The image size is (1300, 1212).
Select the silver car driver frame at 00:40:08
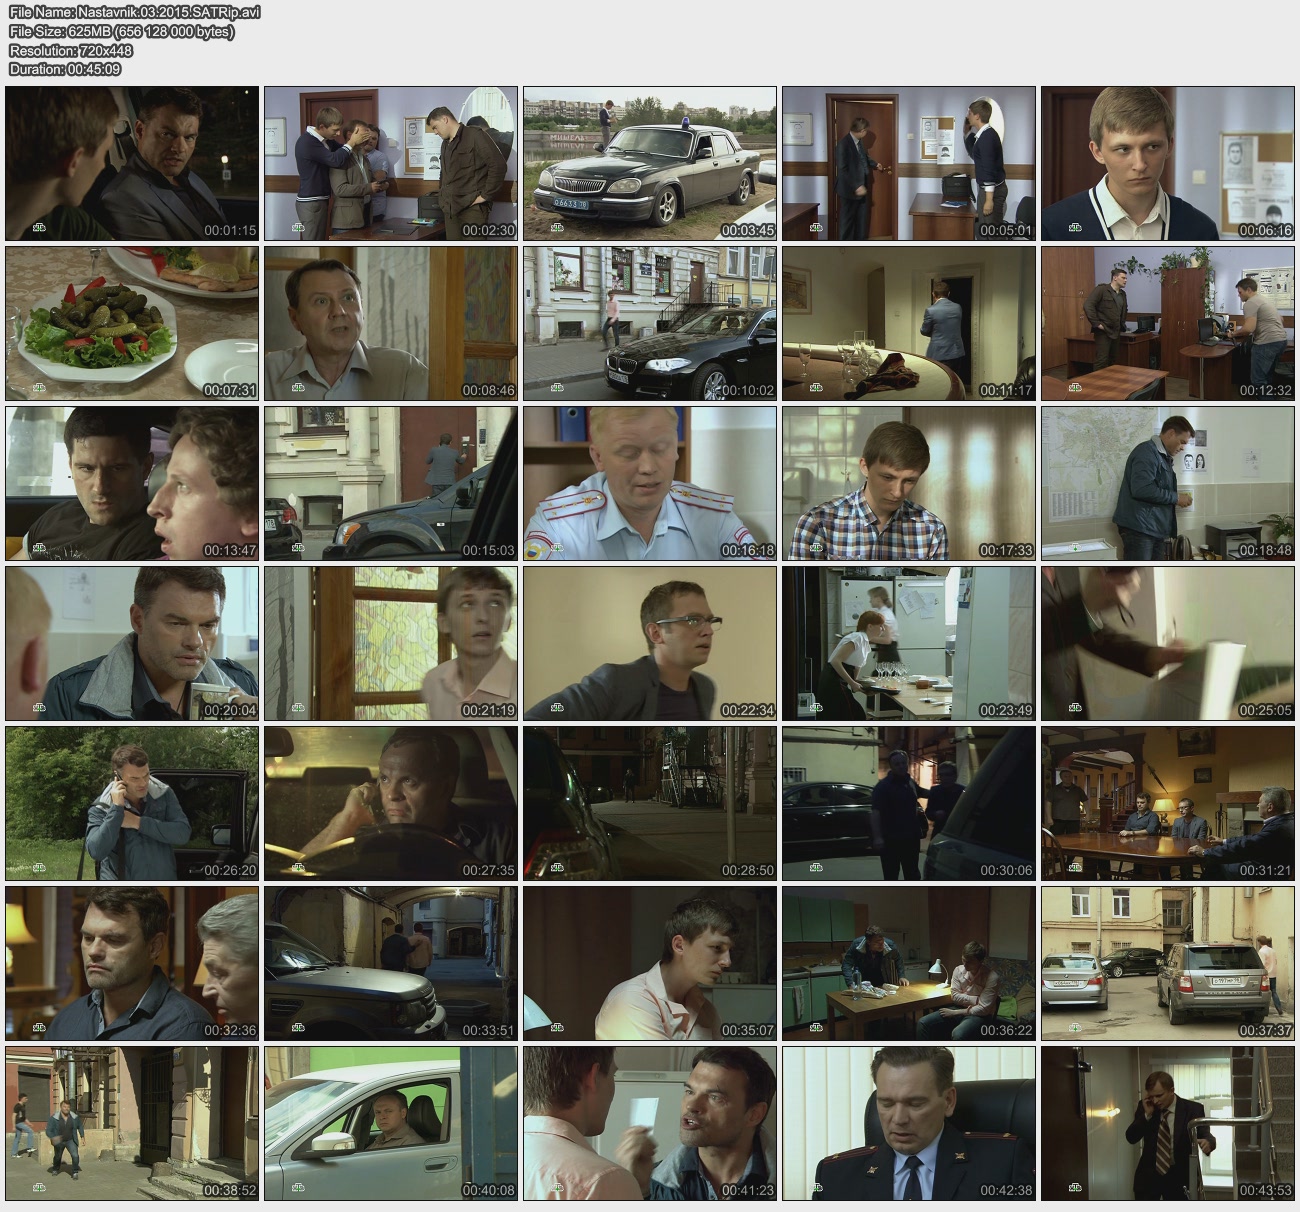pyautogui.click(x=391, y=1123)
